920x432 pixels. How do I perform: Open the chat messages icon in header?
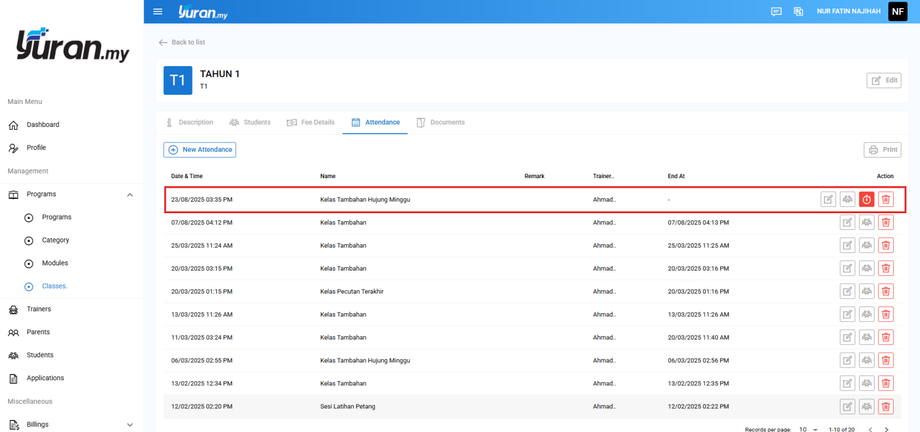click(776, 12)
